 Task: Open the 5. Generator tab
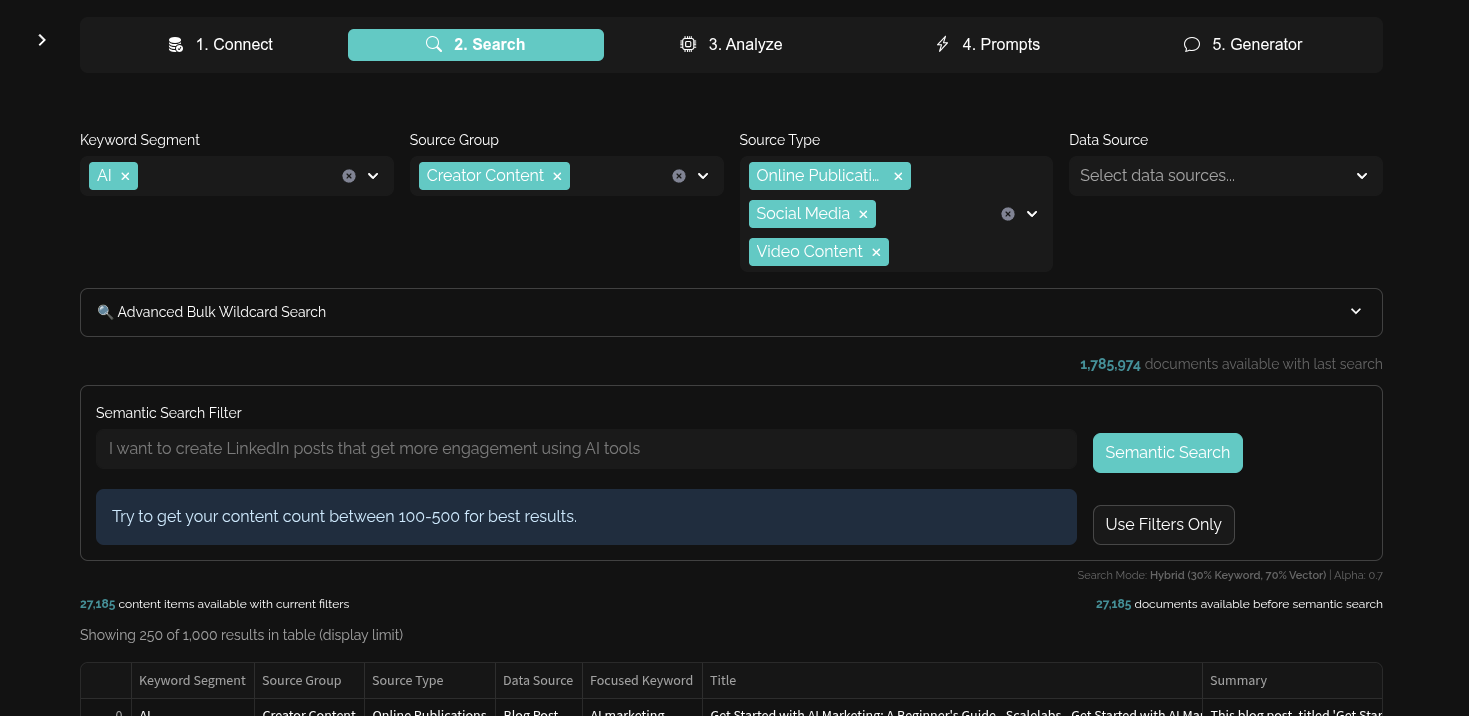point(1243,45)
